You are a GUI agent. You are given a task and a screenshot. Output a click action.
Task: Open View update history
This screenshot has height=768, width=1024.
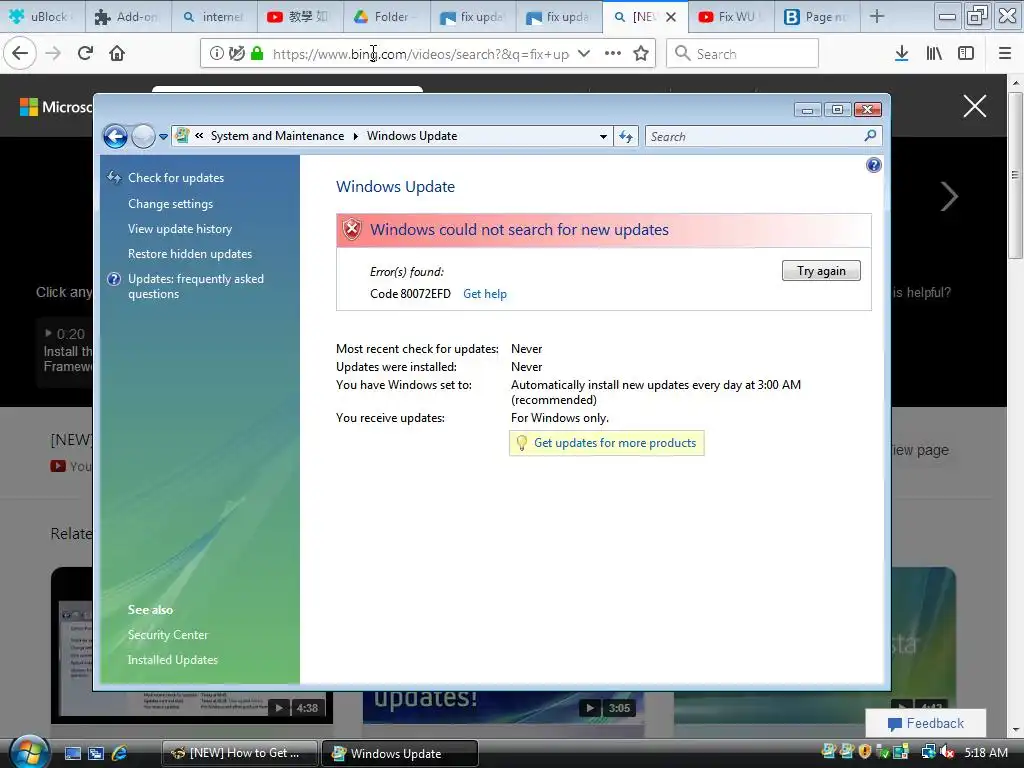tap(180, 229)
